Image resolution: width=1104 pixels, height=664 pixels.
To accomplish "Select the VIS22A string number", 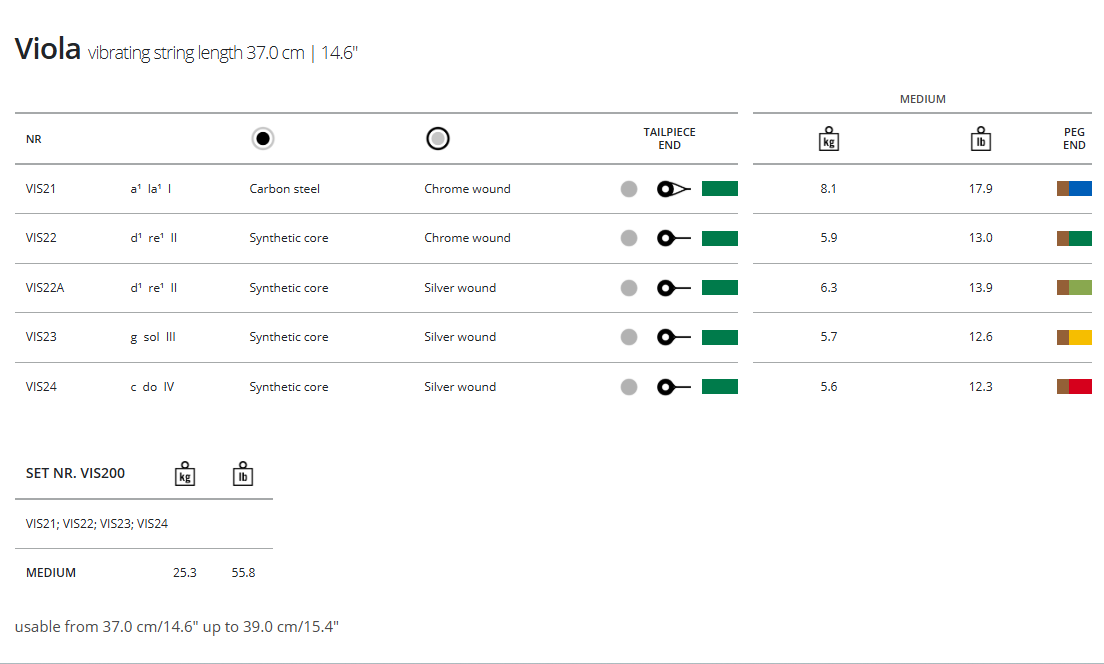I will (45, 288).
